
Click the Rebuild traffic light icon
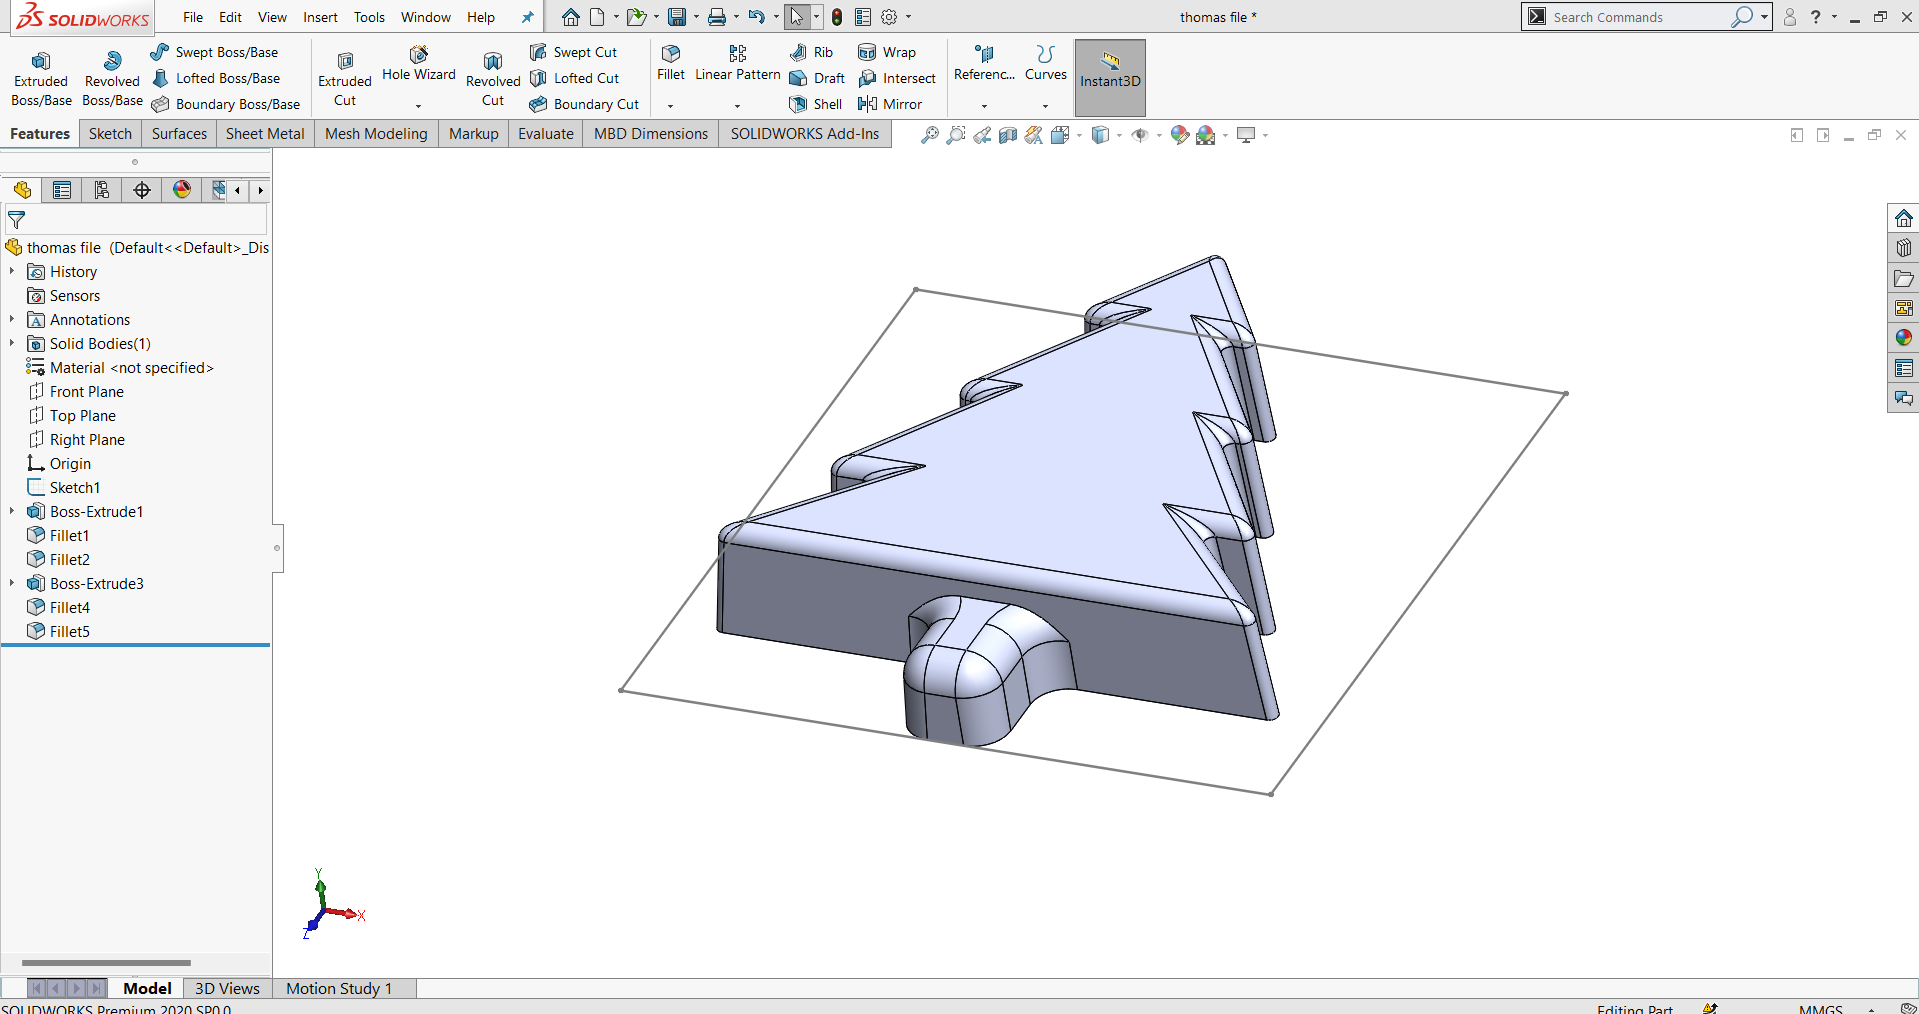(837, 17)
